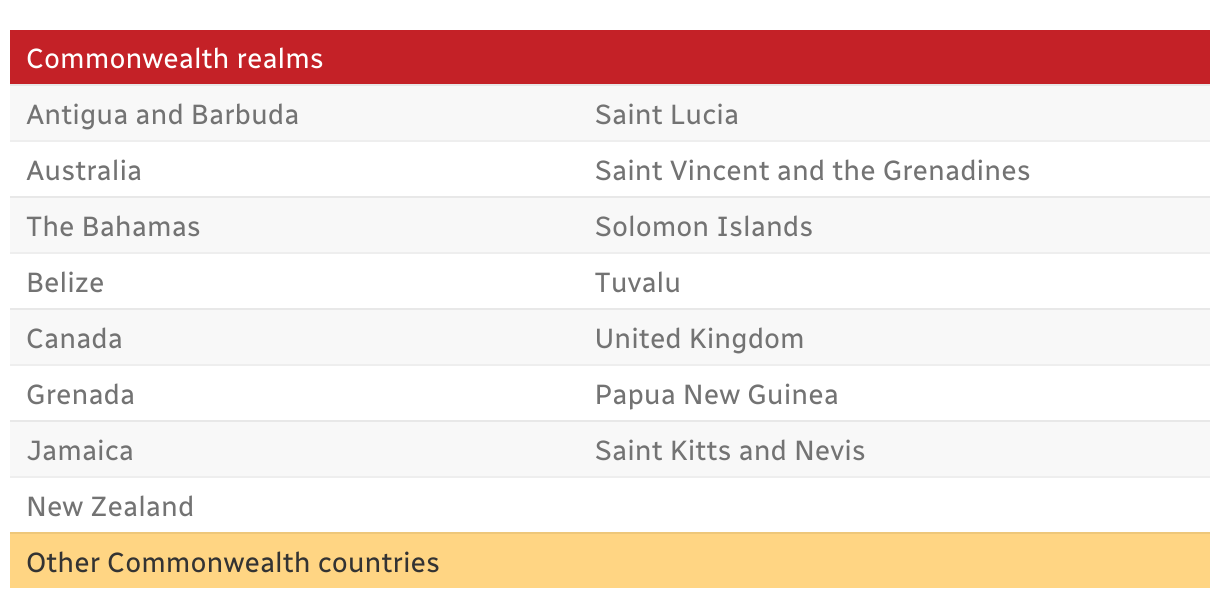Select Belize in the realms table
Image resolution: width=1220 pixels, height=598 pixels.
65,283
